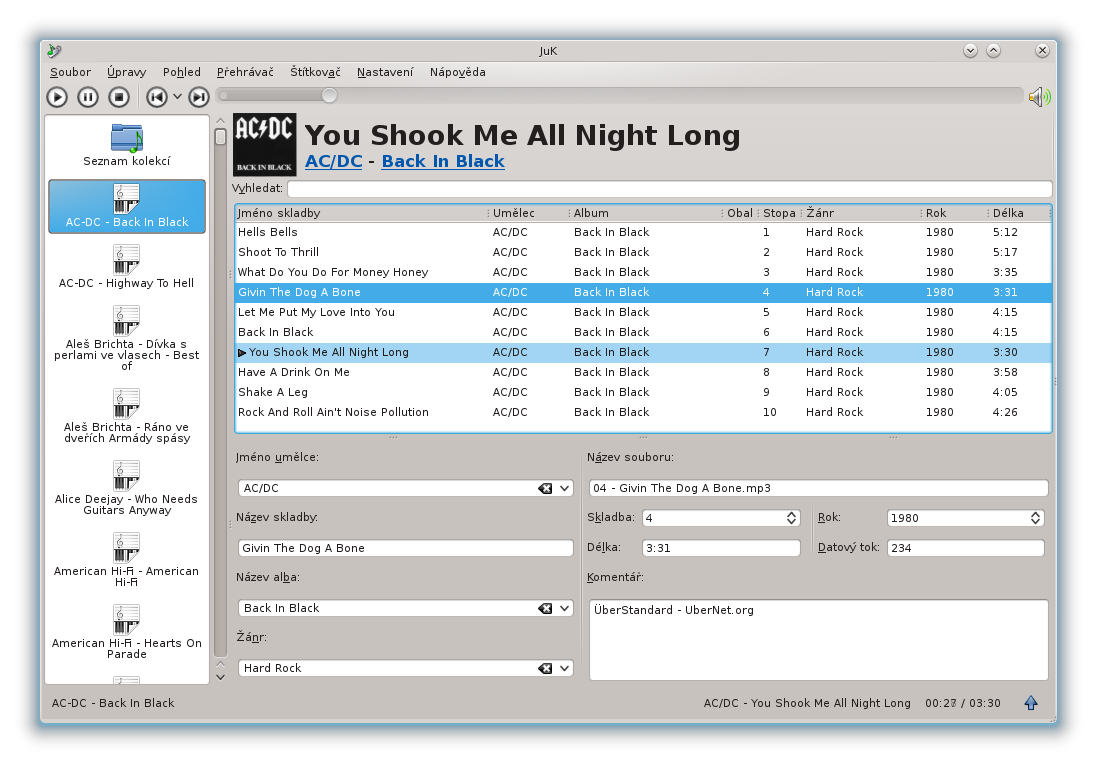Click the Rok year stepper arrows

[x=1035, y=518]
